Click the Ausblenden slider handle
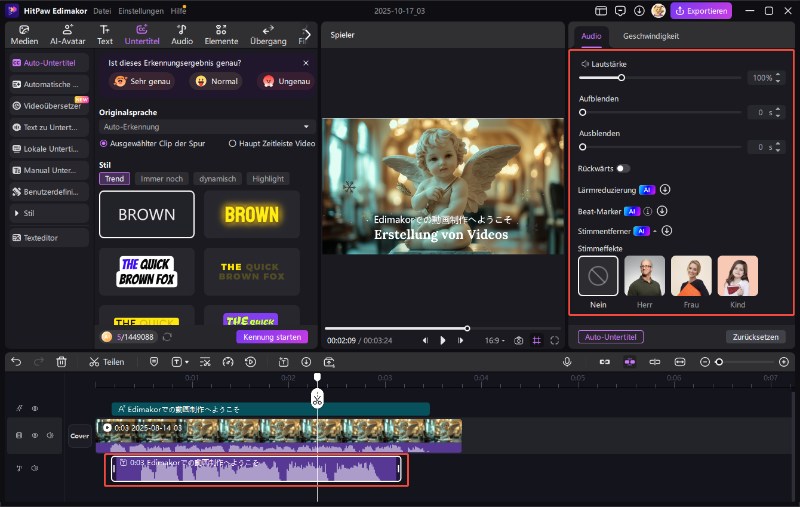 pos(583,147)
